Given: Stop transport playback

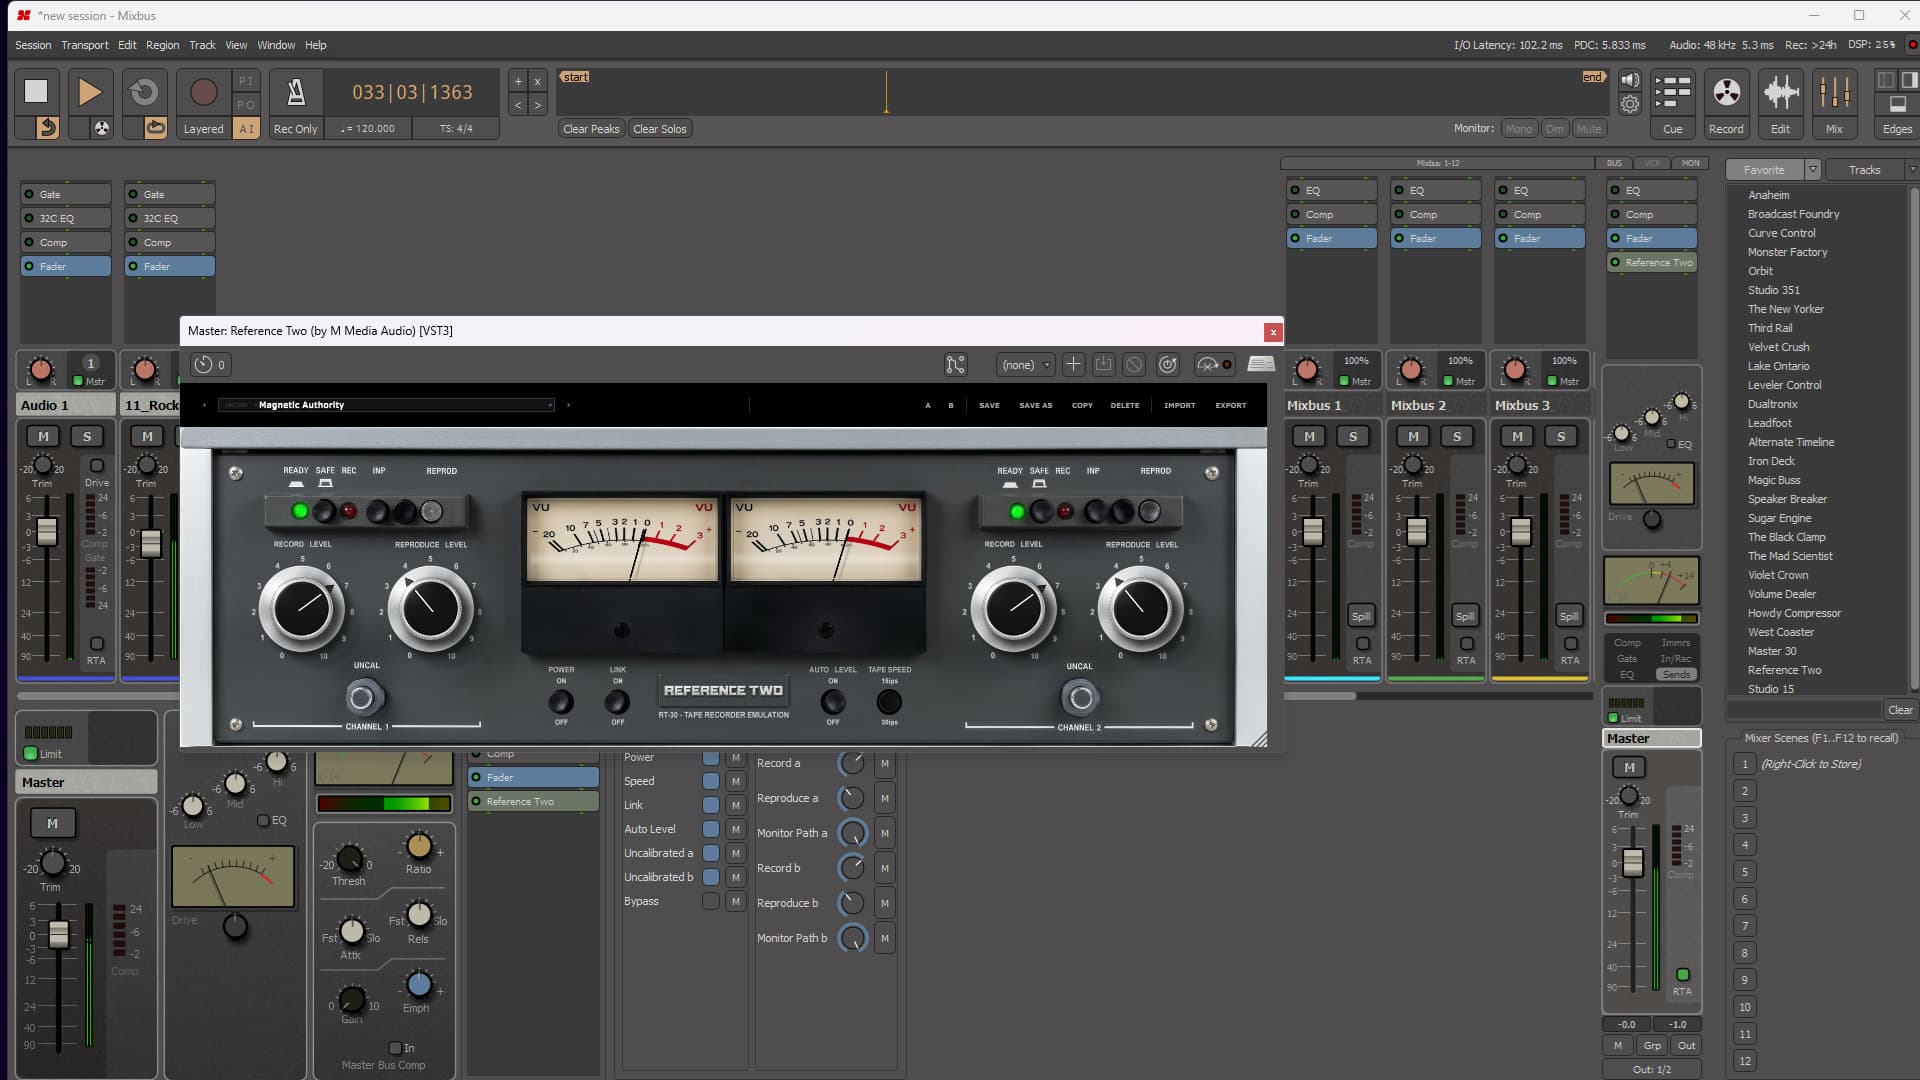Looking at the screenshot, I should click(36, 91).
